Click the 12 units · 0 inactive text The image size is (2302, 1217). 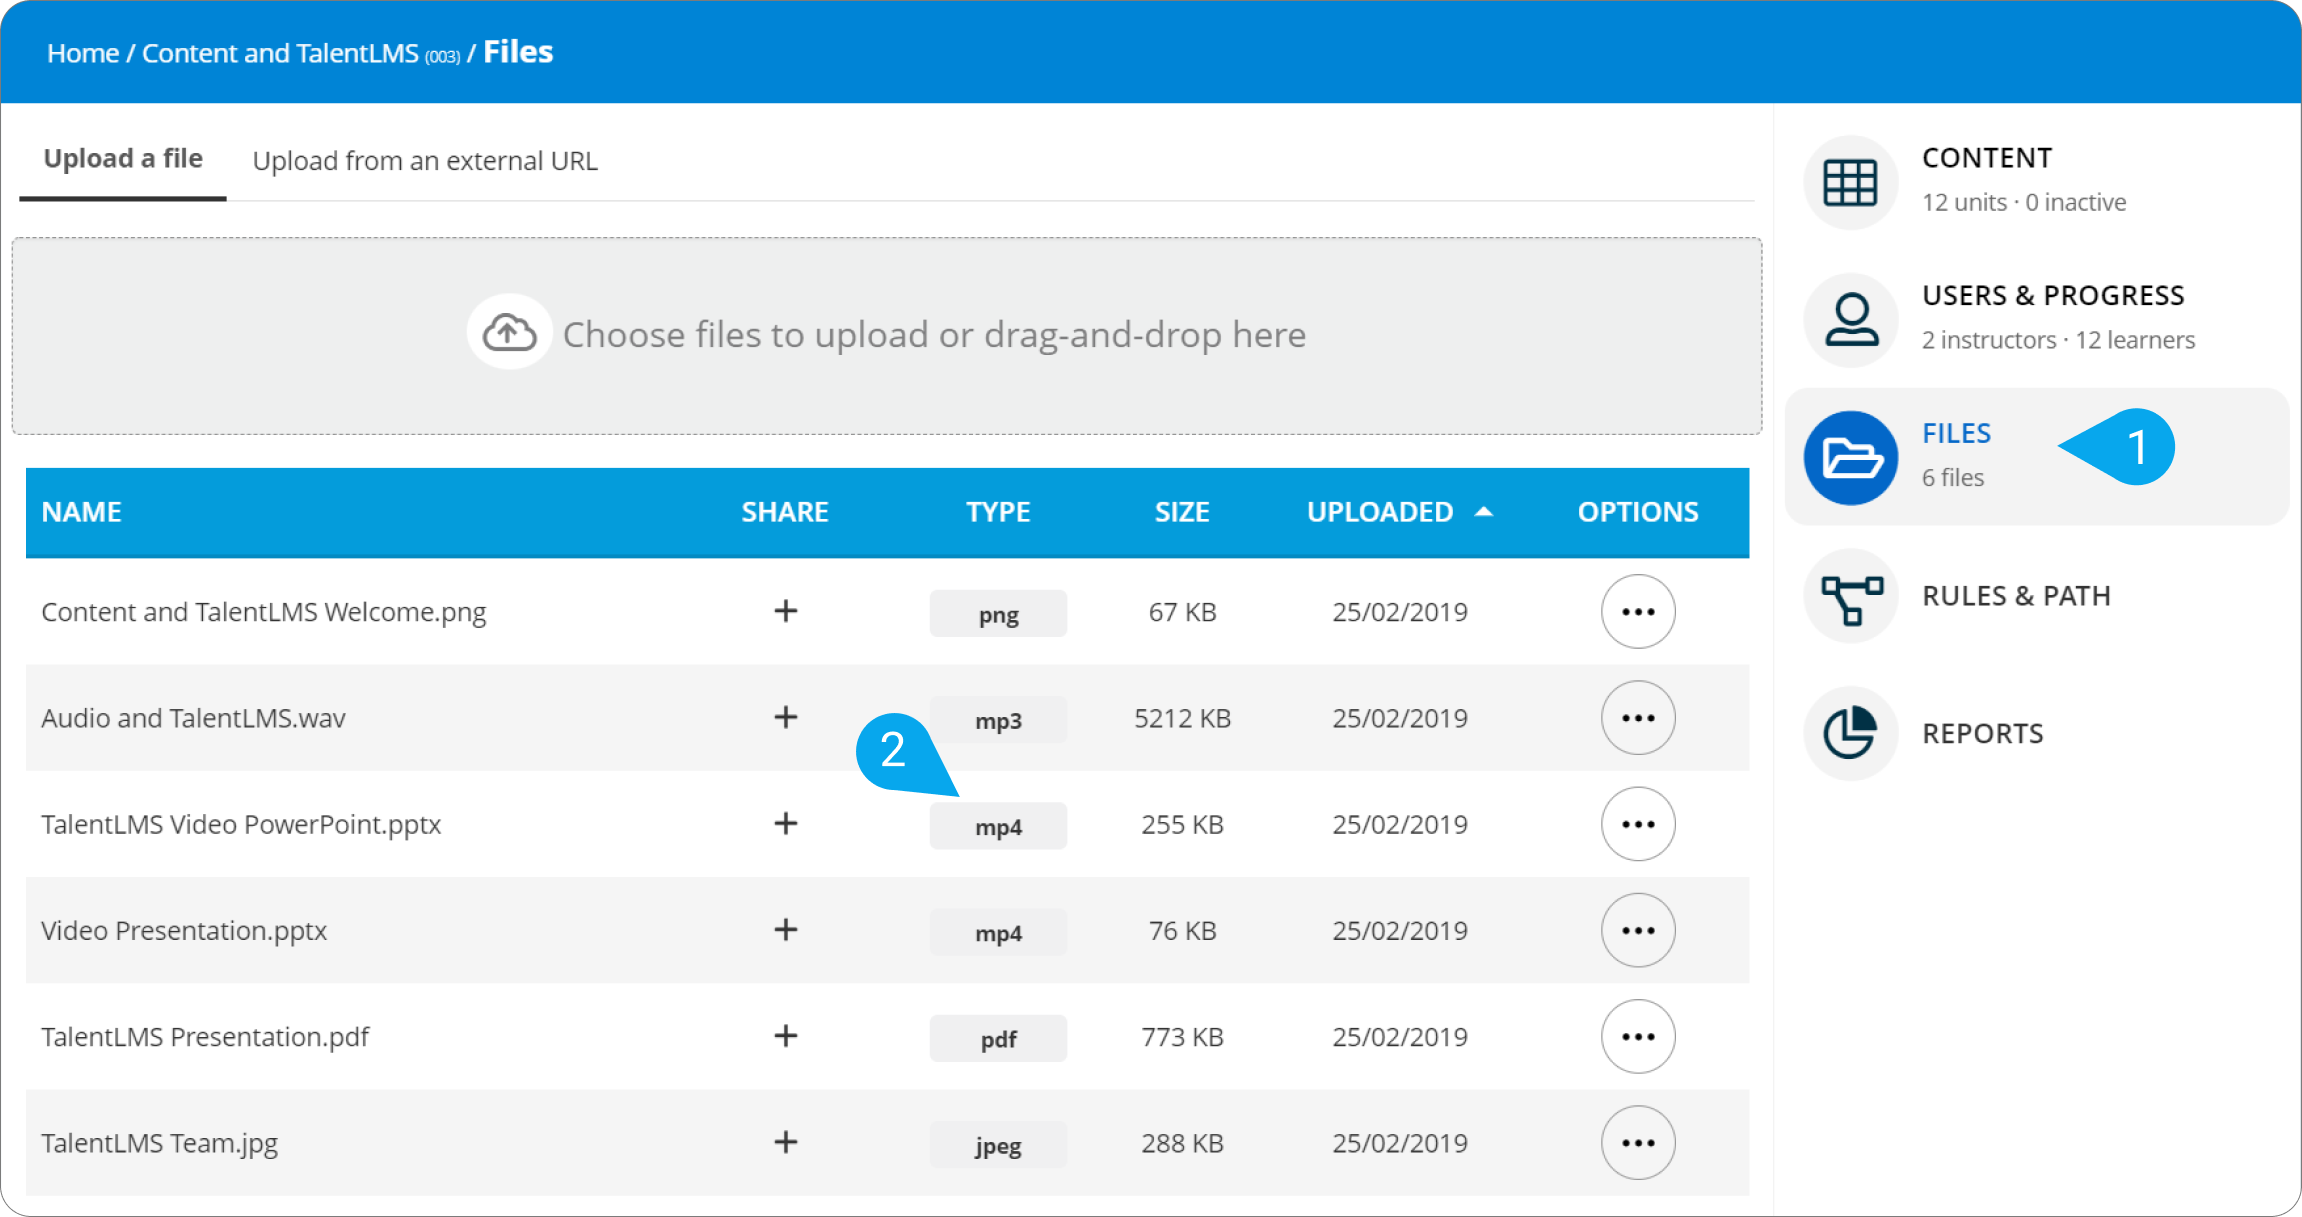point(2024,202)
